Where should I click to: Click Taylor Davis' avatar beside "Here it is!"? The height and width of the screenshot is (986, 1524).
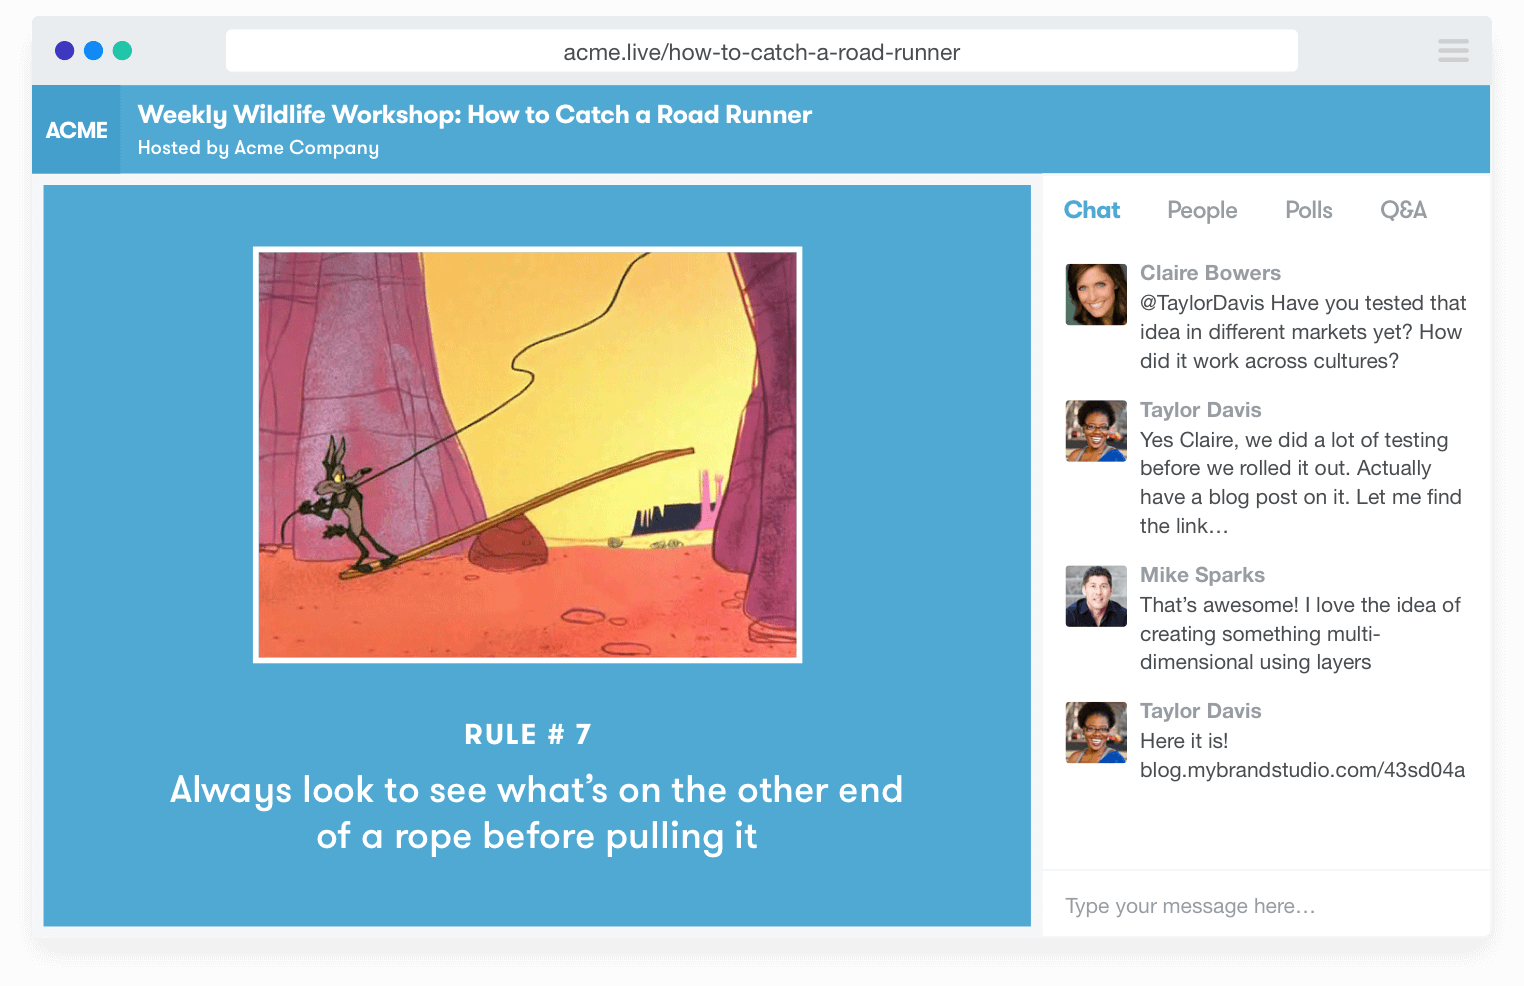click(x=1096, y=732)
